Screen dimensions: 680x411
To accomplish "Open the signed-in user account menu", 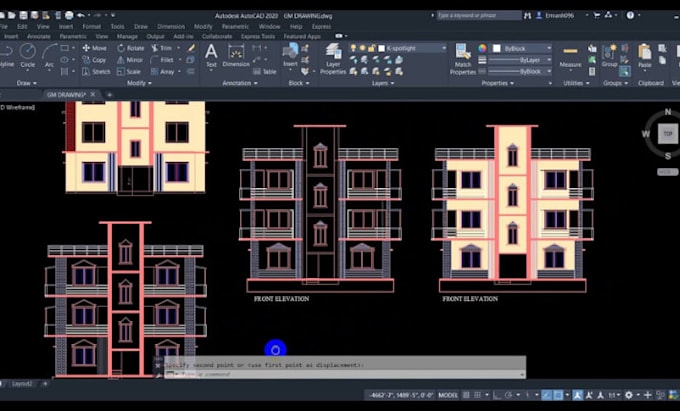I will [559, 15].
